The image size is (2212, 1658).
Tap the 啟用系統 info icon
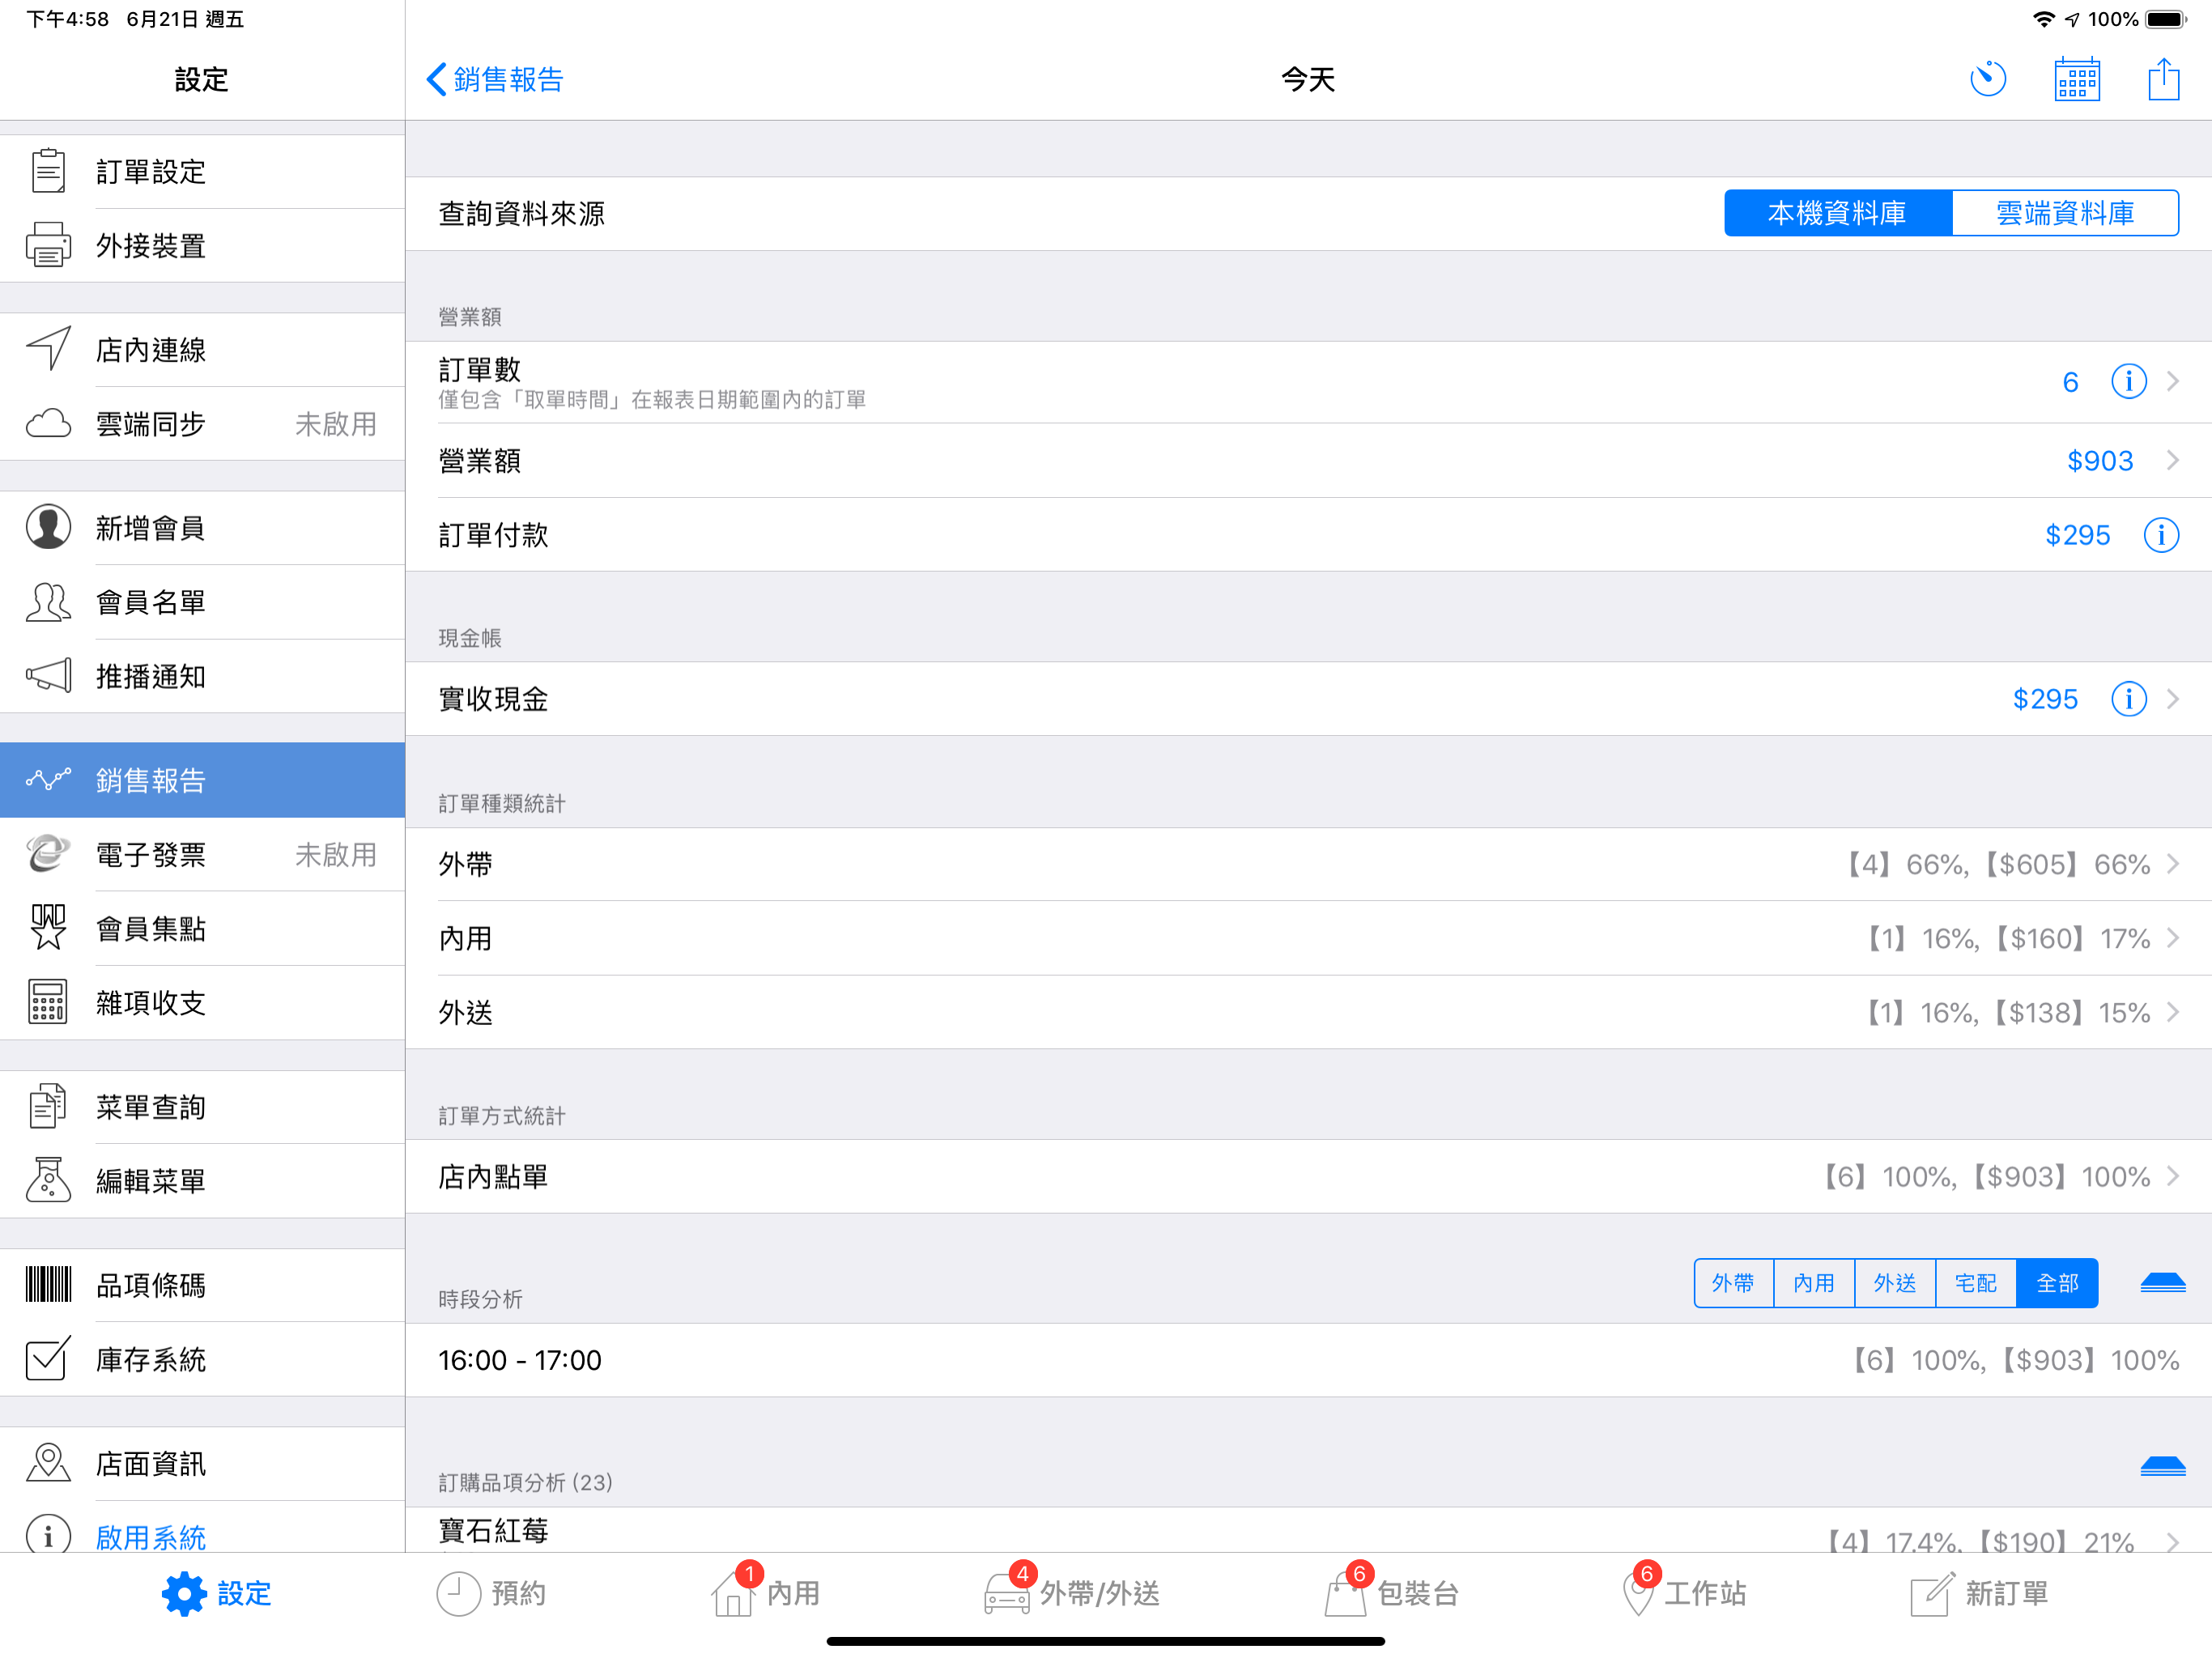point(48,1536)
